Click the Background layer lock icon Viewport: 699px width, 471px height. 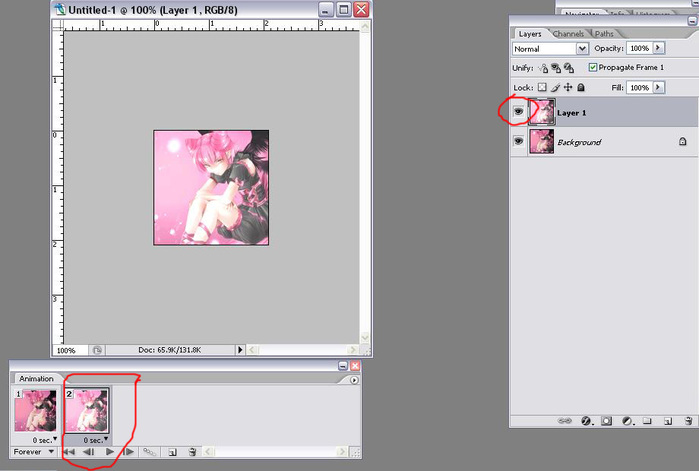683,142
